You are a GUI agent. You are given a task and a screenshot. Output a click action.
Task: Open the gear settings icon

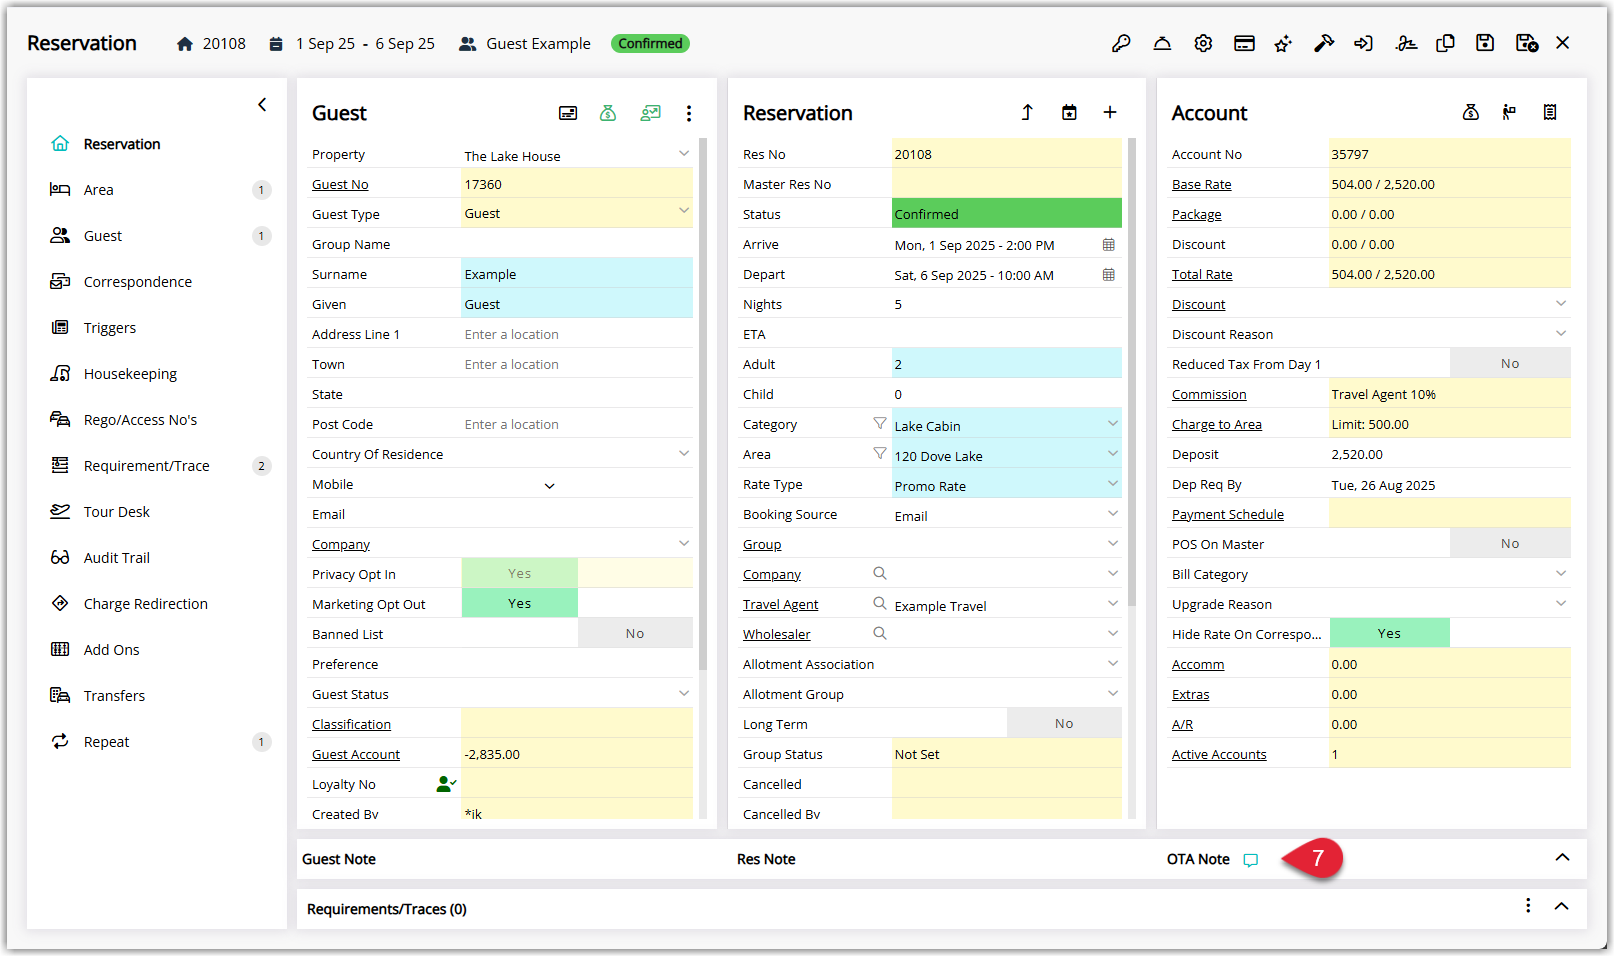1203,43
